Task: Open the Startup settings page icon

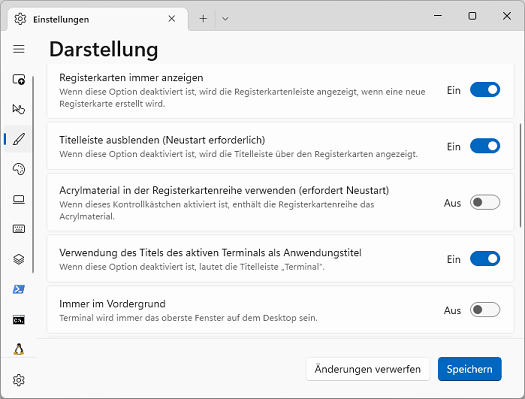Action: (19, 80)
